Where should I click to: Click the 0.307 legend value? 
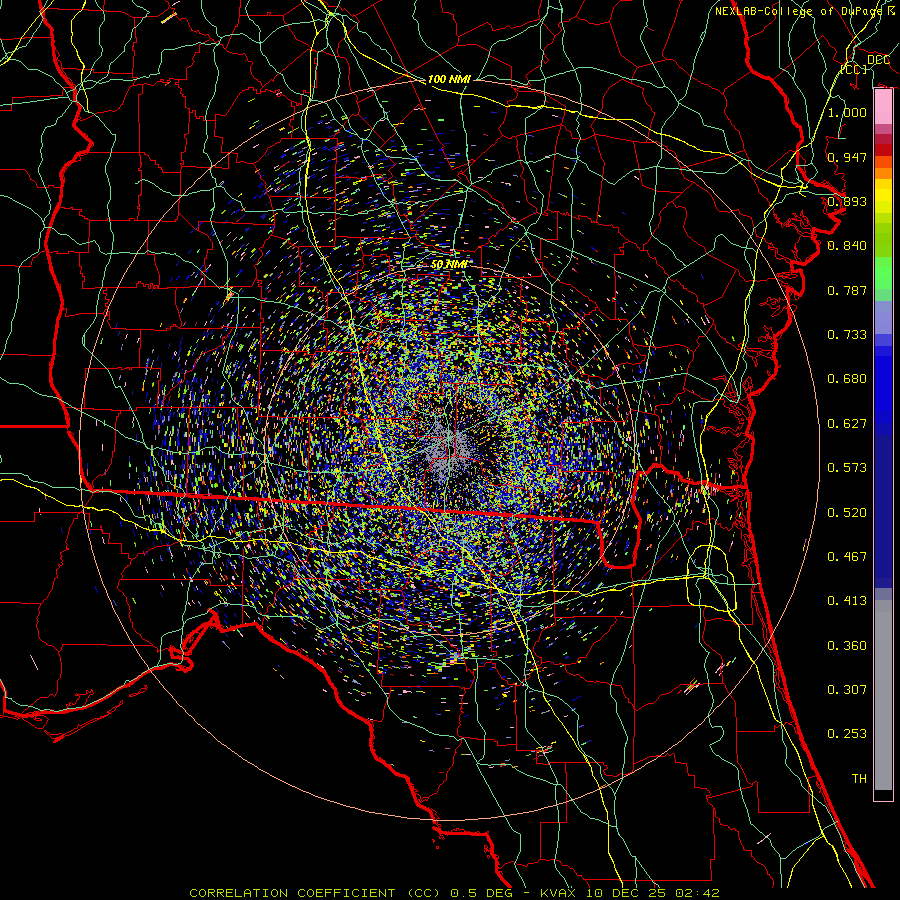[x=847, y=690]
